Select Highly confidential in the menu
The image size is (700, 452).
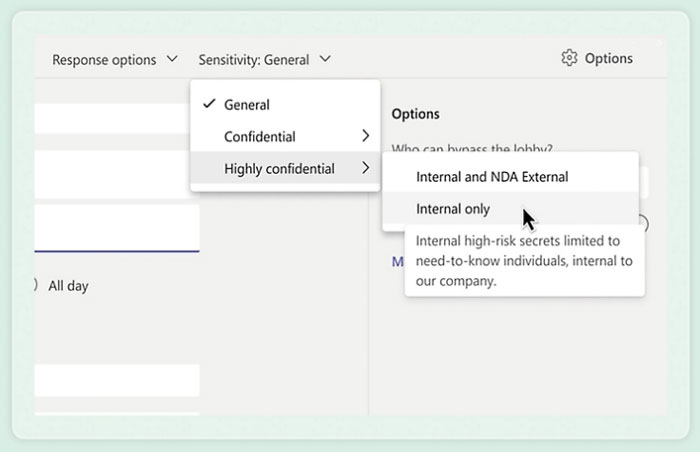coord(285,168)
